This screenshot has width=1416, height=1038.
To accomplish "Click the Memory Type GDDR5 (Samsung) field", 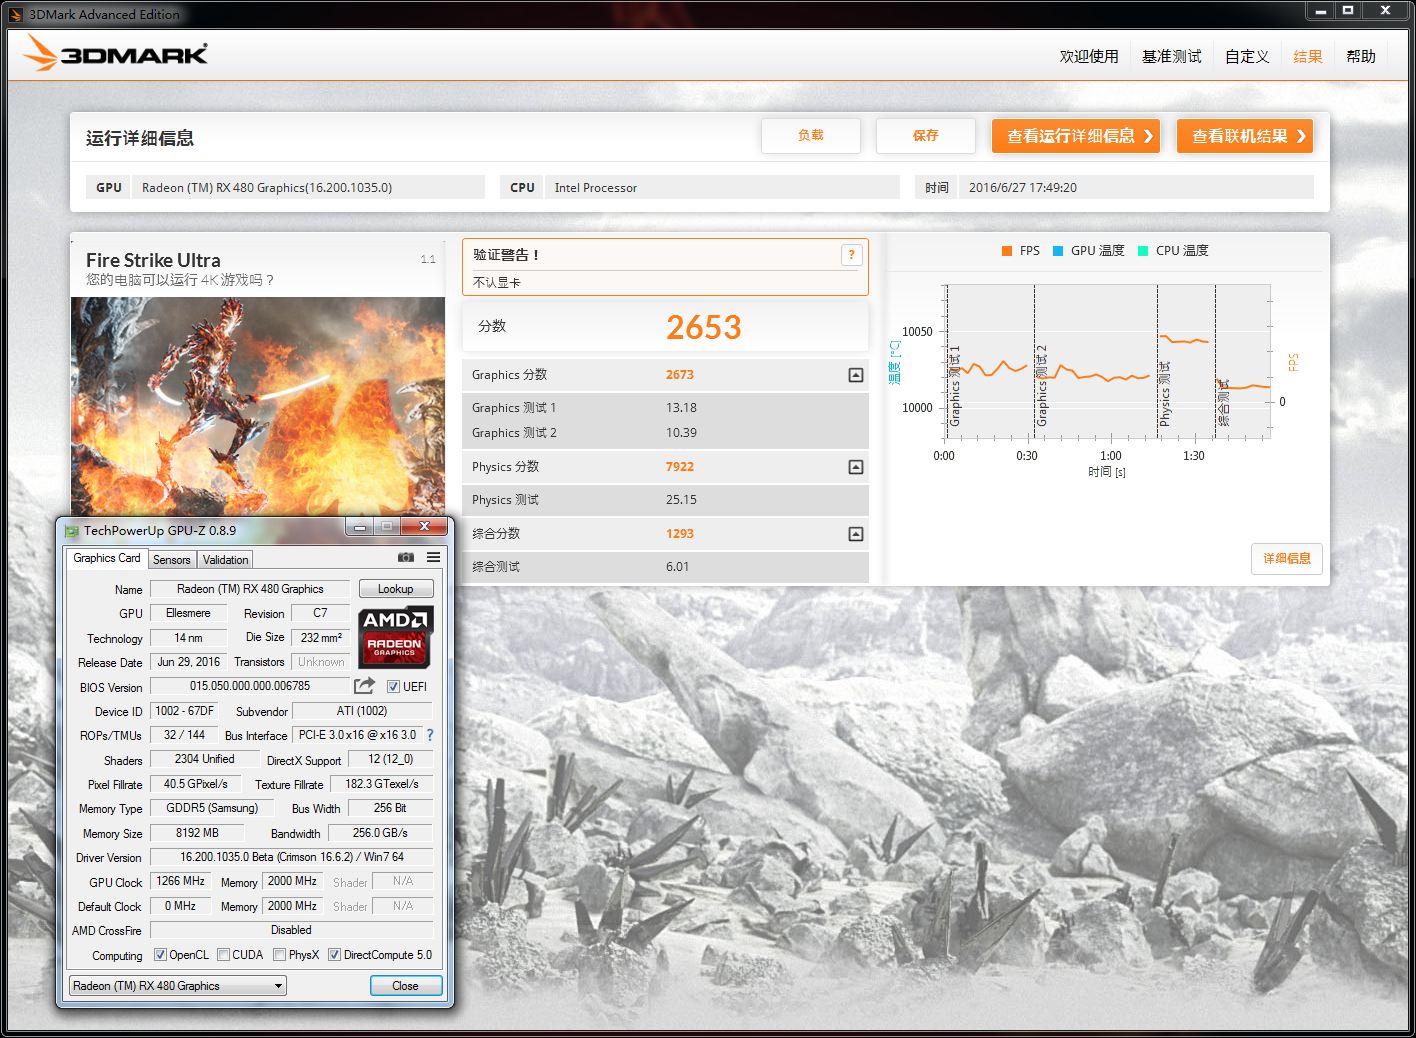I will [212, 808].
